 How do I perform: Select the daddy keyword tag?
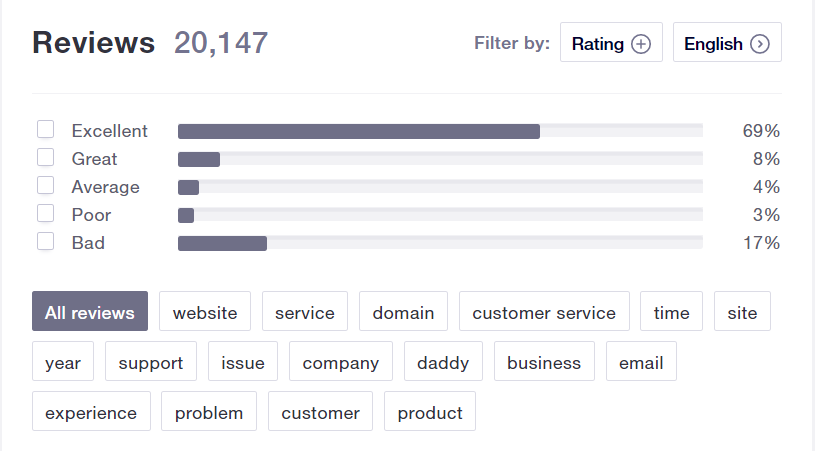pyautogui.click(x=443, y=362)
